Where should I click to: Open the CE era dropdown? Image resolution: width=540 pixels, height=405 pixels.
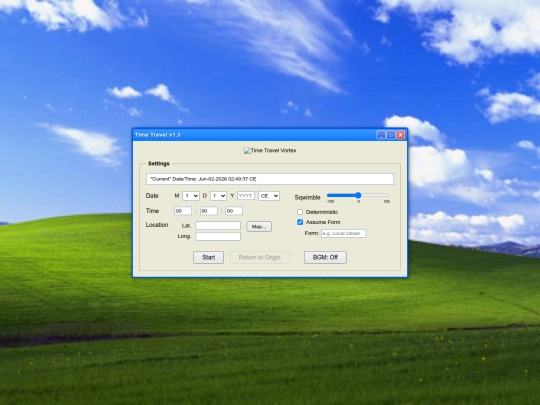pos(269,196)
